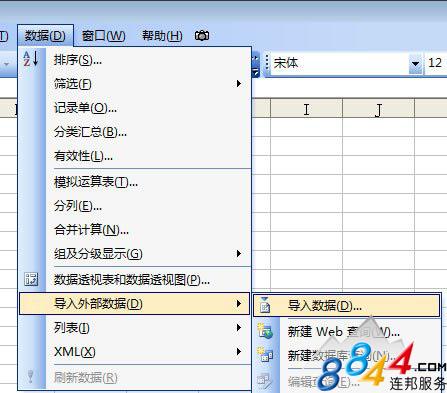Select column header I
This screenshot has width=447, height=393.
(306, 109)
